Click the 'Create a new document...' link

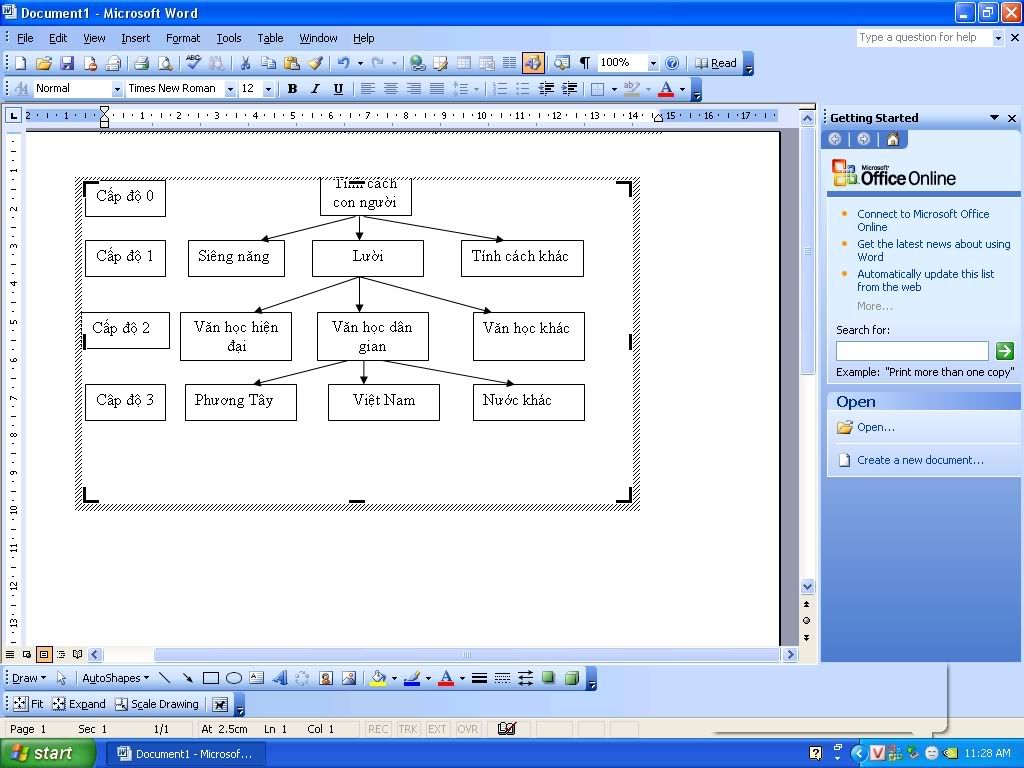click(x=920, y=460)
